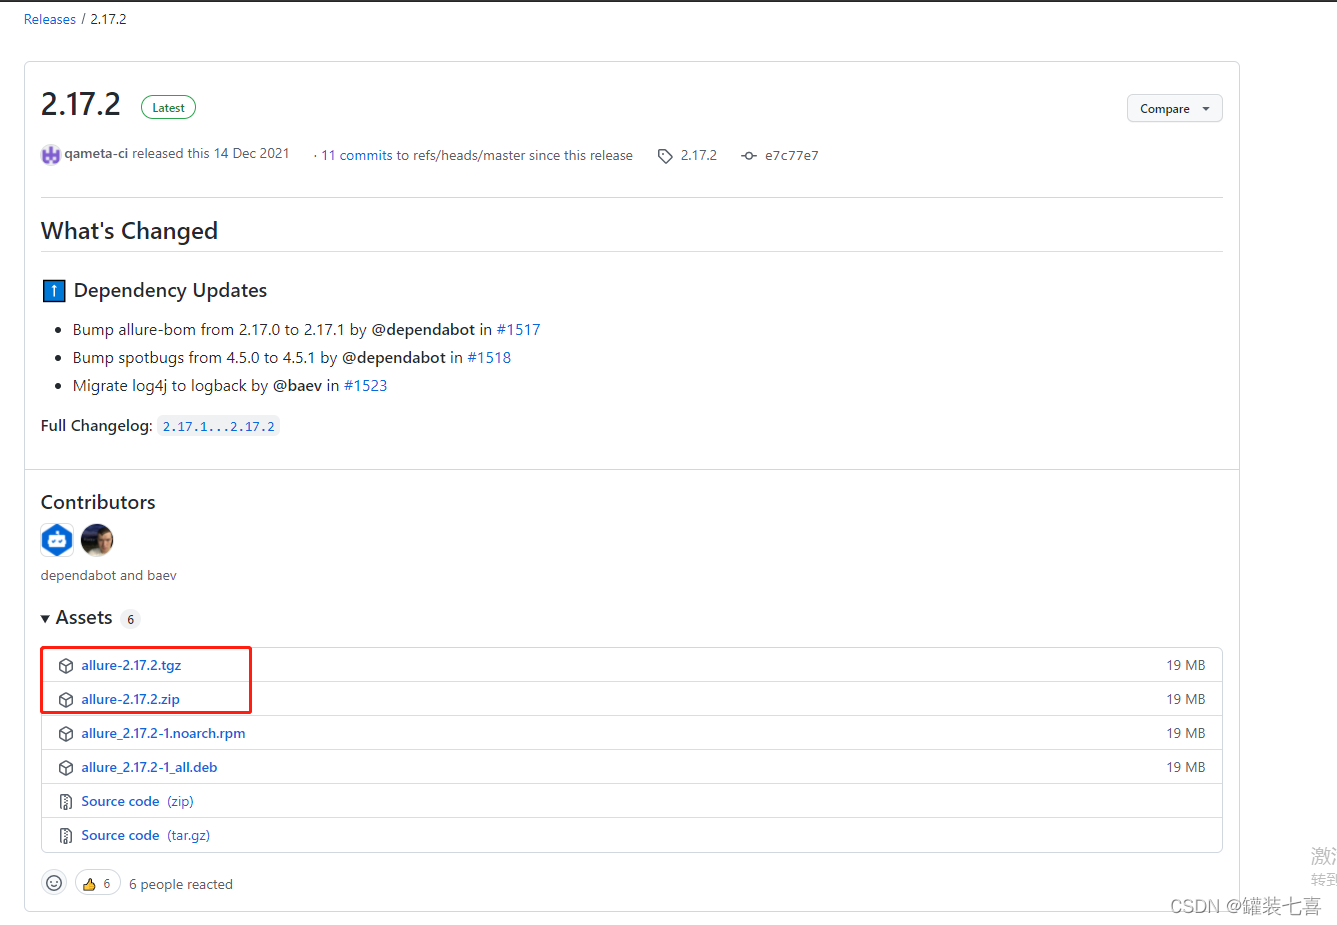Open the qameta-ci author link
The width and height of the screenshot is (1337, 925).
point(96,154)
